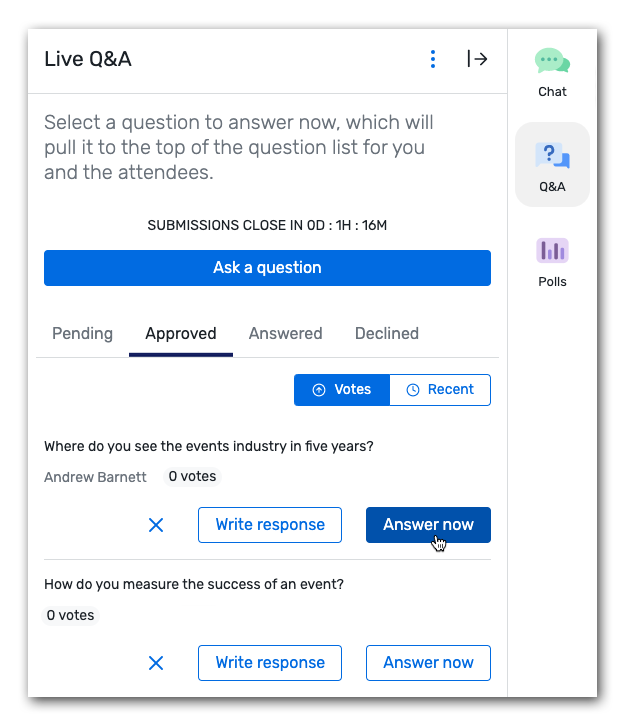The width and height of the screenshot is (630, 728).
Task: Sort questions by Votes
Action: click(342, 390)
